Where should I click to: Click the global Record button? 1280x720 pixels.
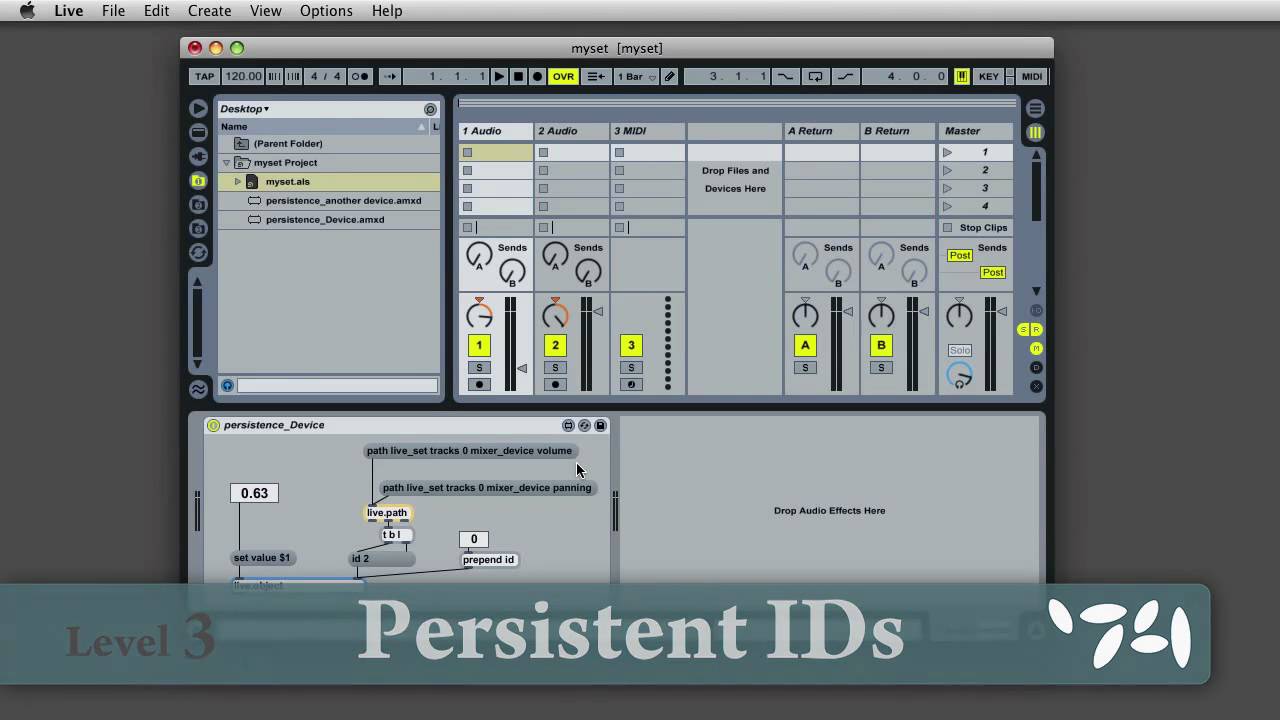537,77
